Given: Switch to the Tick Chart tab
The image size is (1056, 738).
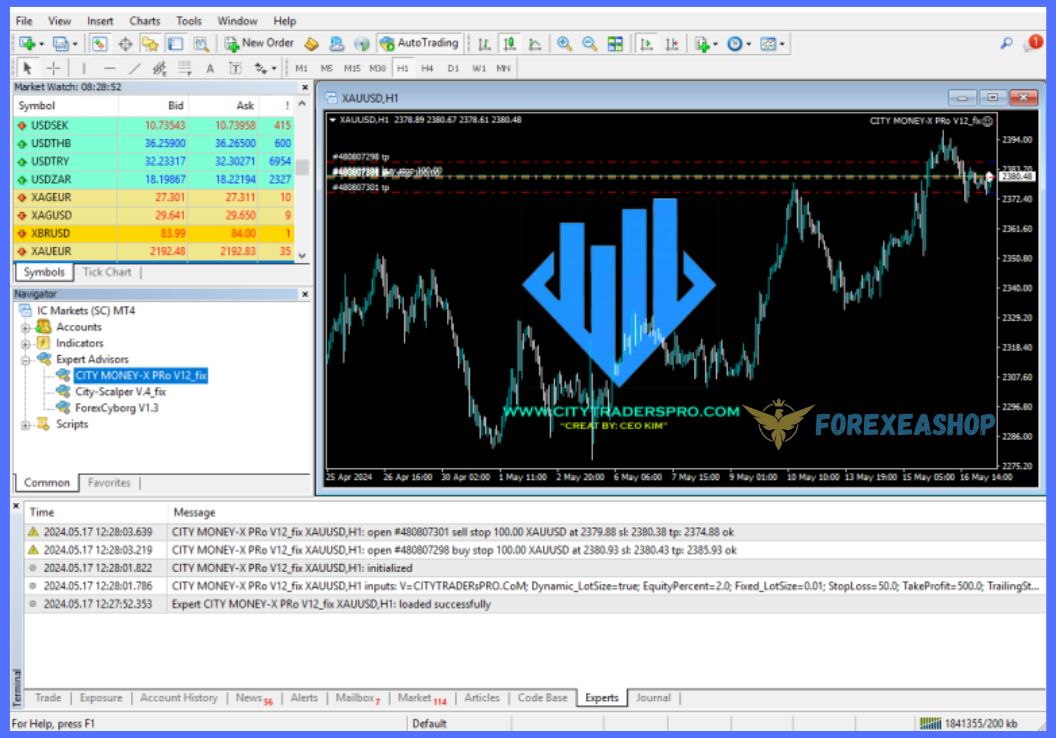Looking at the screenshot, I should click(107, 272).
